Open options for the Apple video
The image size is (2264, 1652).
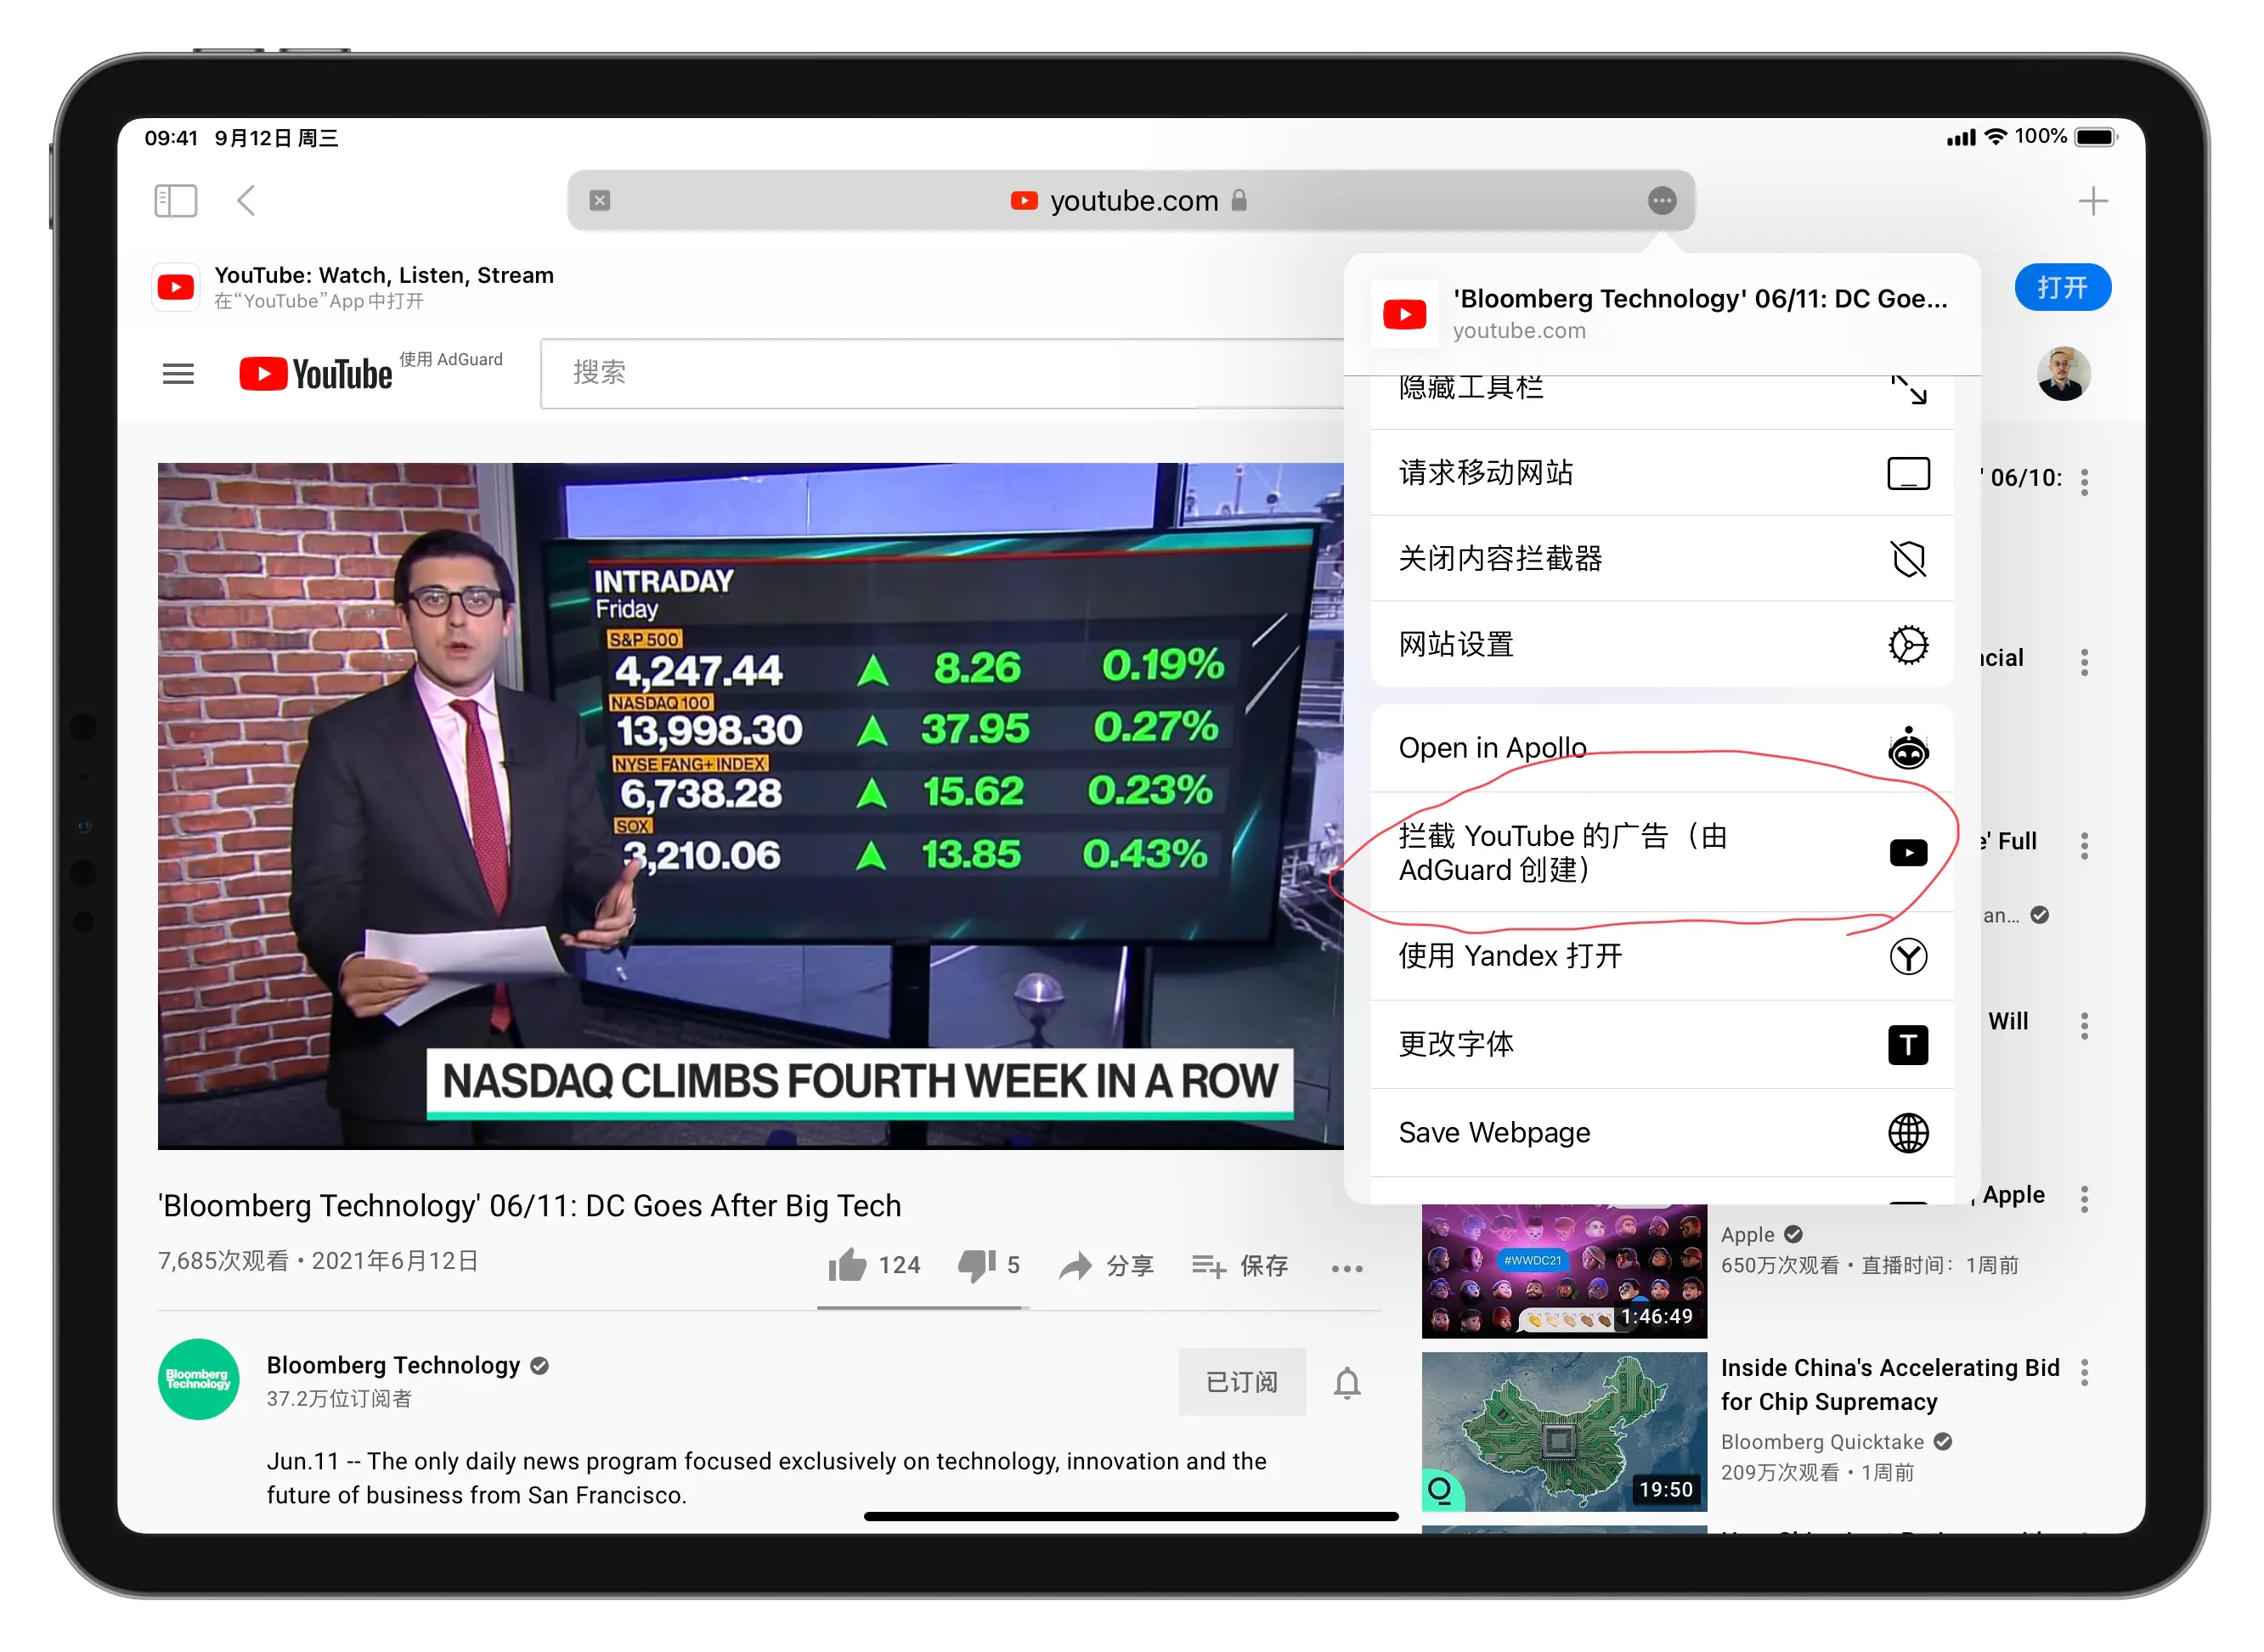pos(2084,1199)
